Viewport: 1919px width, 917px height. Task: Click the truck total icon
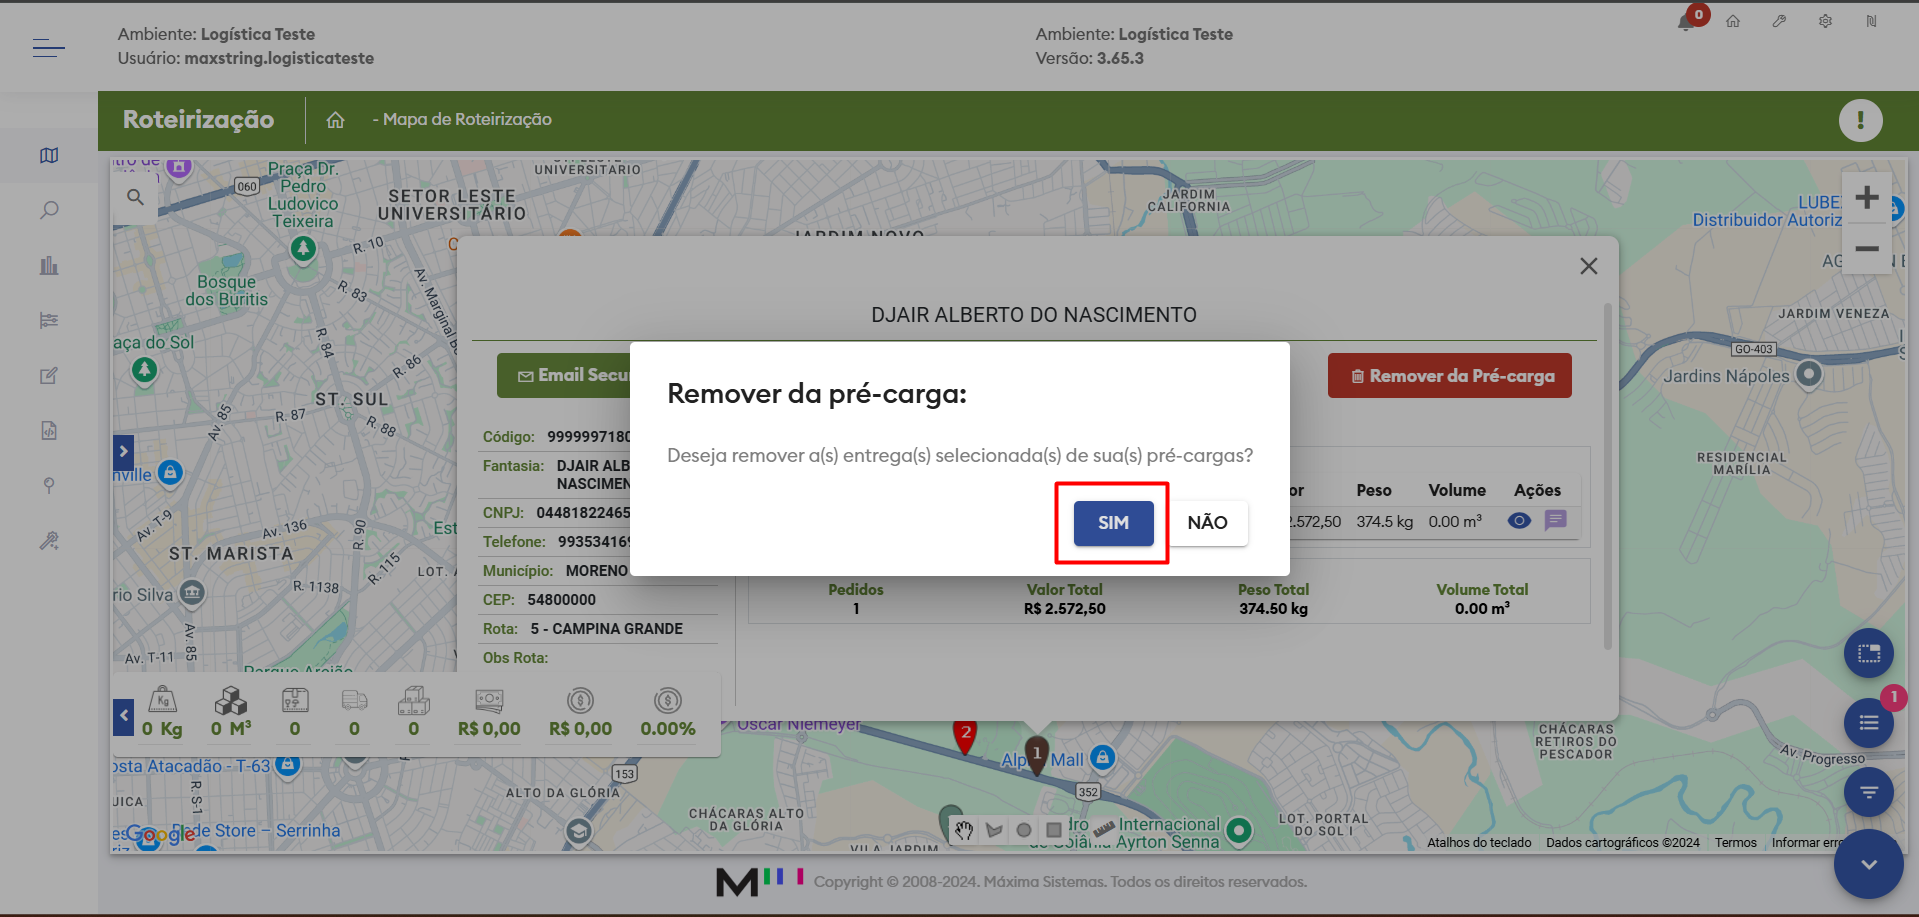[354, 700]
